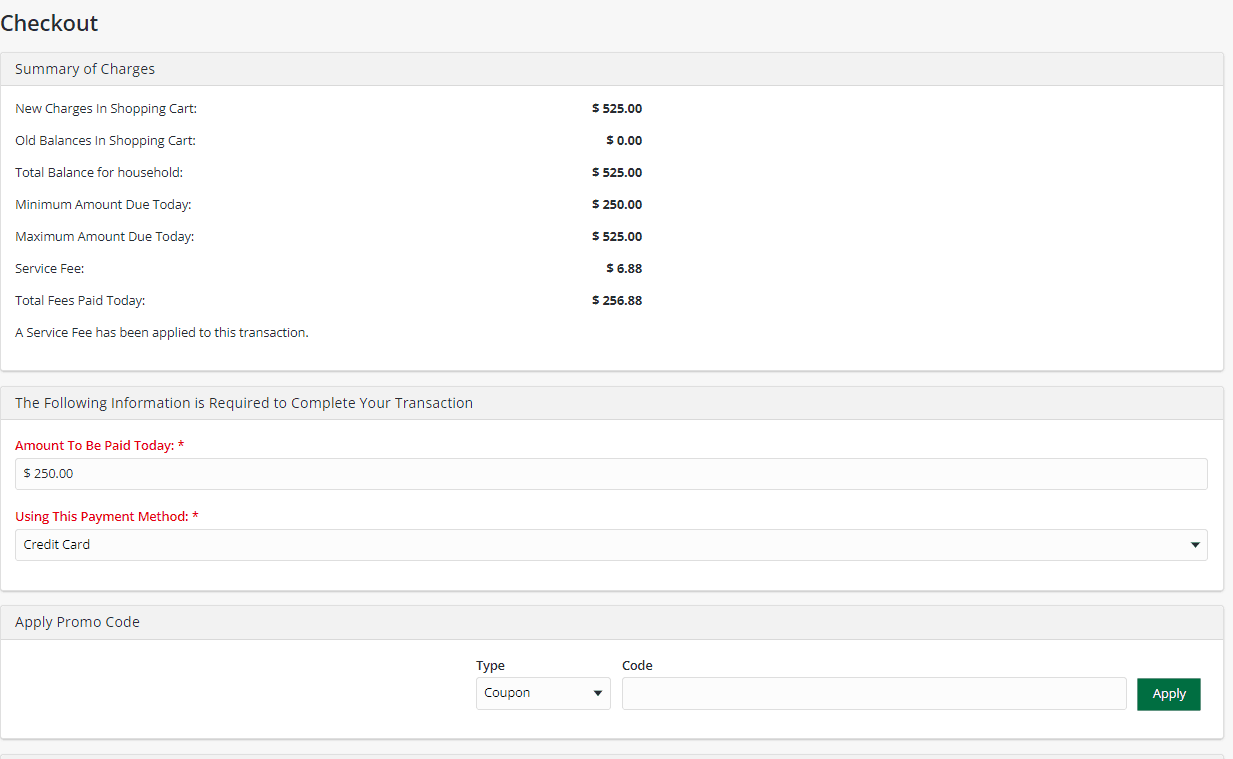Screen dimensions: 1233x759
Task: Click the required information panel header
Action: (243, 403)
